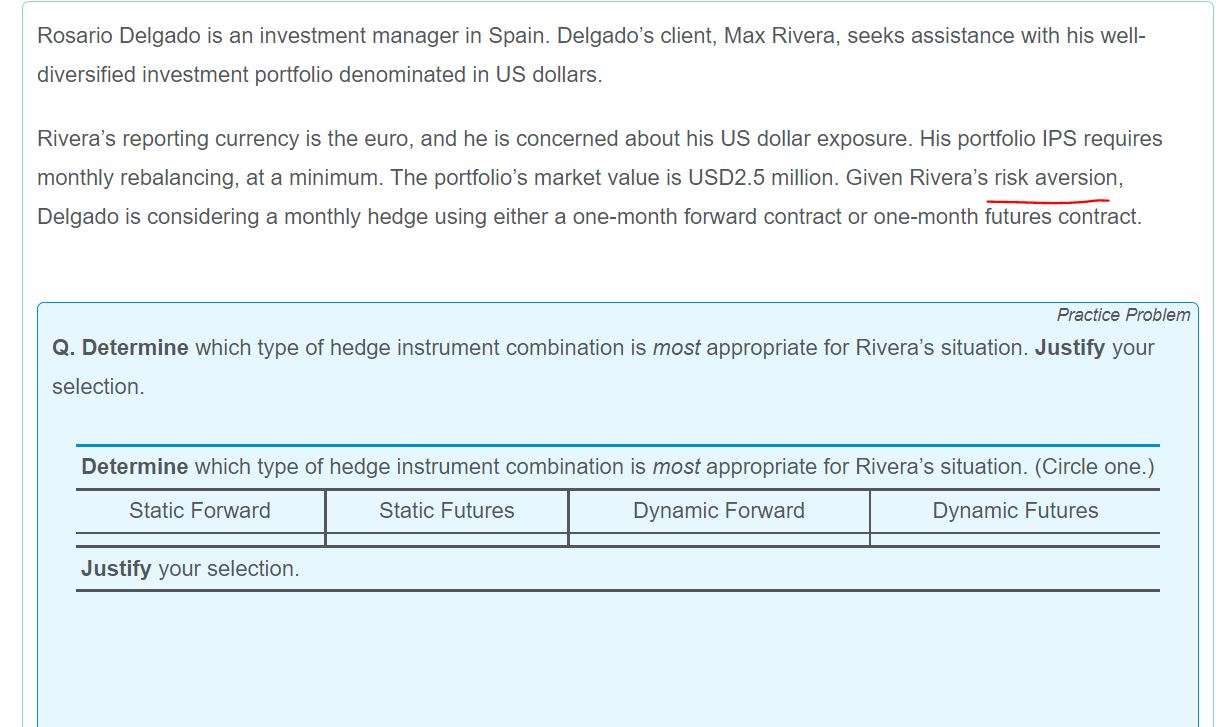The image size is (1228, 727).
Task: Click the empty cell below Static Futures
Action: (x=446, y=540)
